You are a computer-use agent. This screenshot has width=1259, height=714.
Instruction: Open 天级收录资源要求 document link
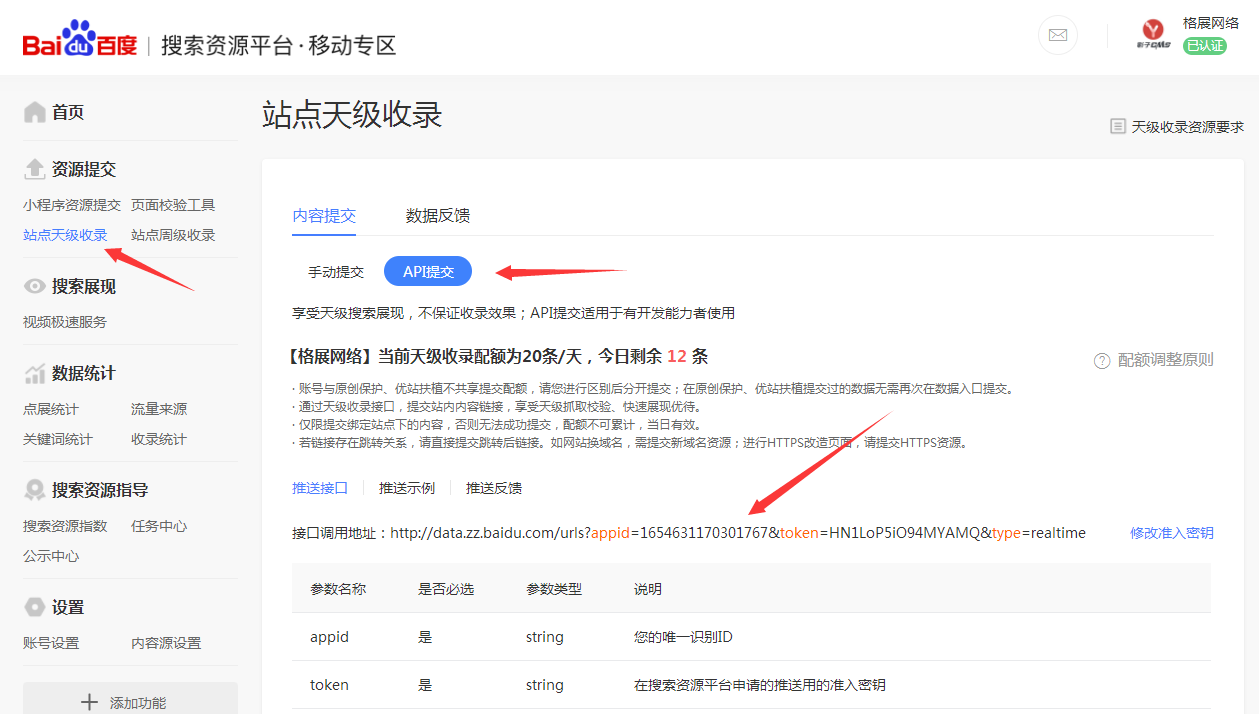point(1177,127)
